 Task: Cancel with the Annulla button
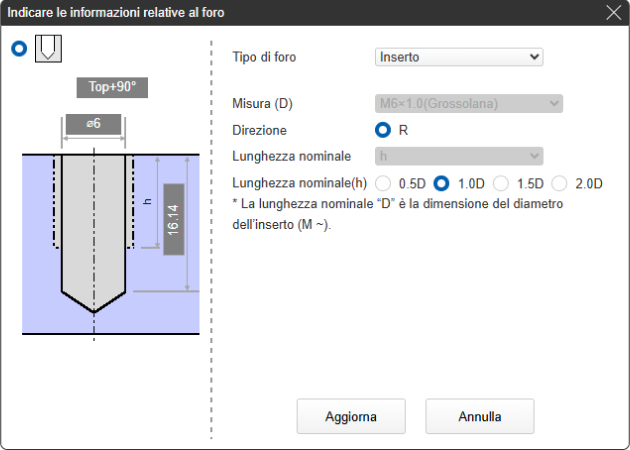[479, 415]
